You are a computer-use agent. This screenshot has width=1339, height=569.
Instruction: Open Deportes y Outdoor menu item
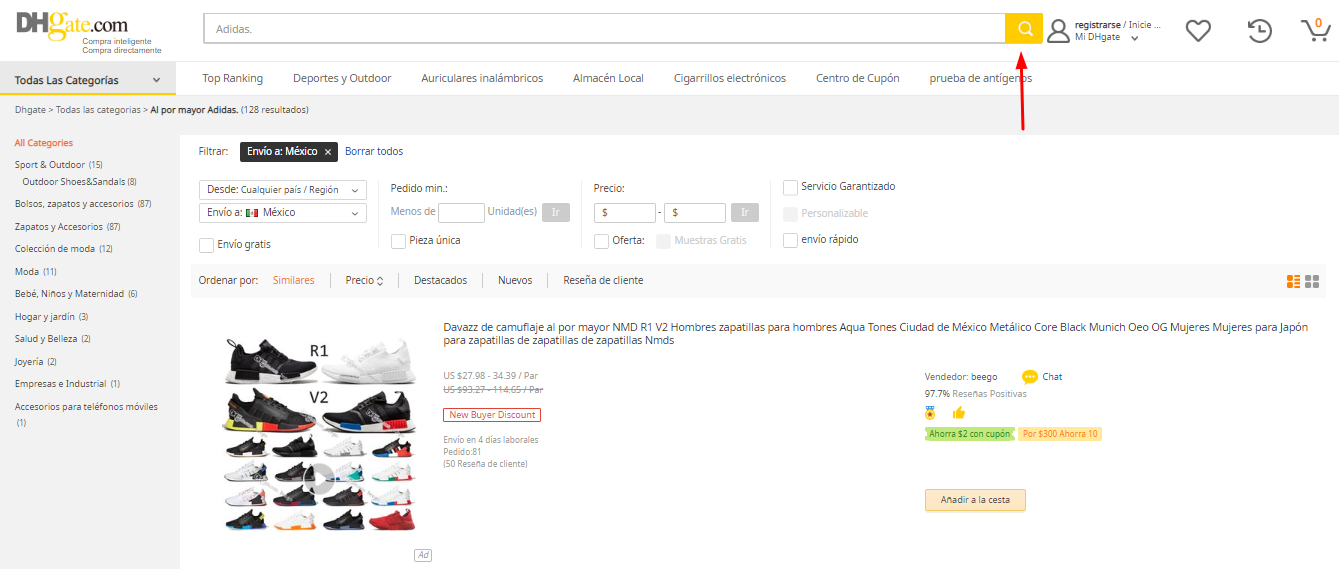(x=342, y=78)
